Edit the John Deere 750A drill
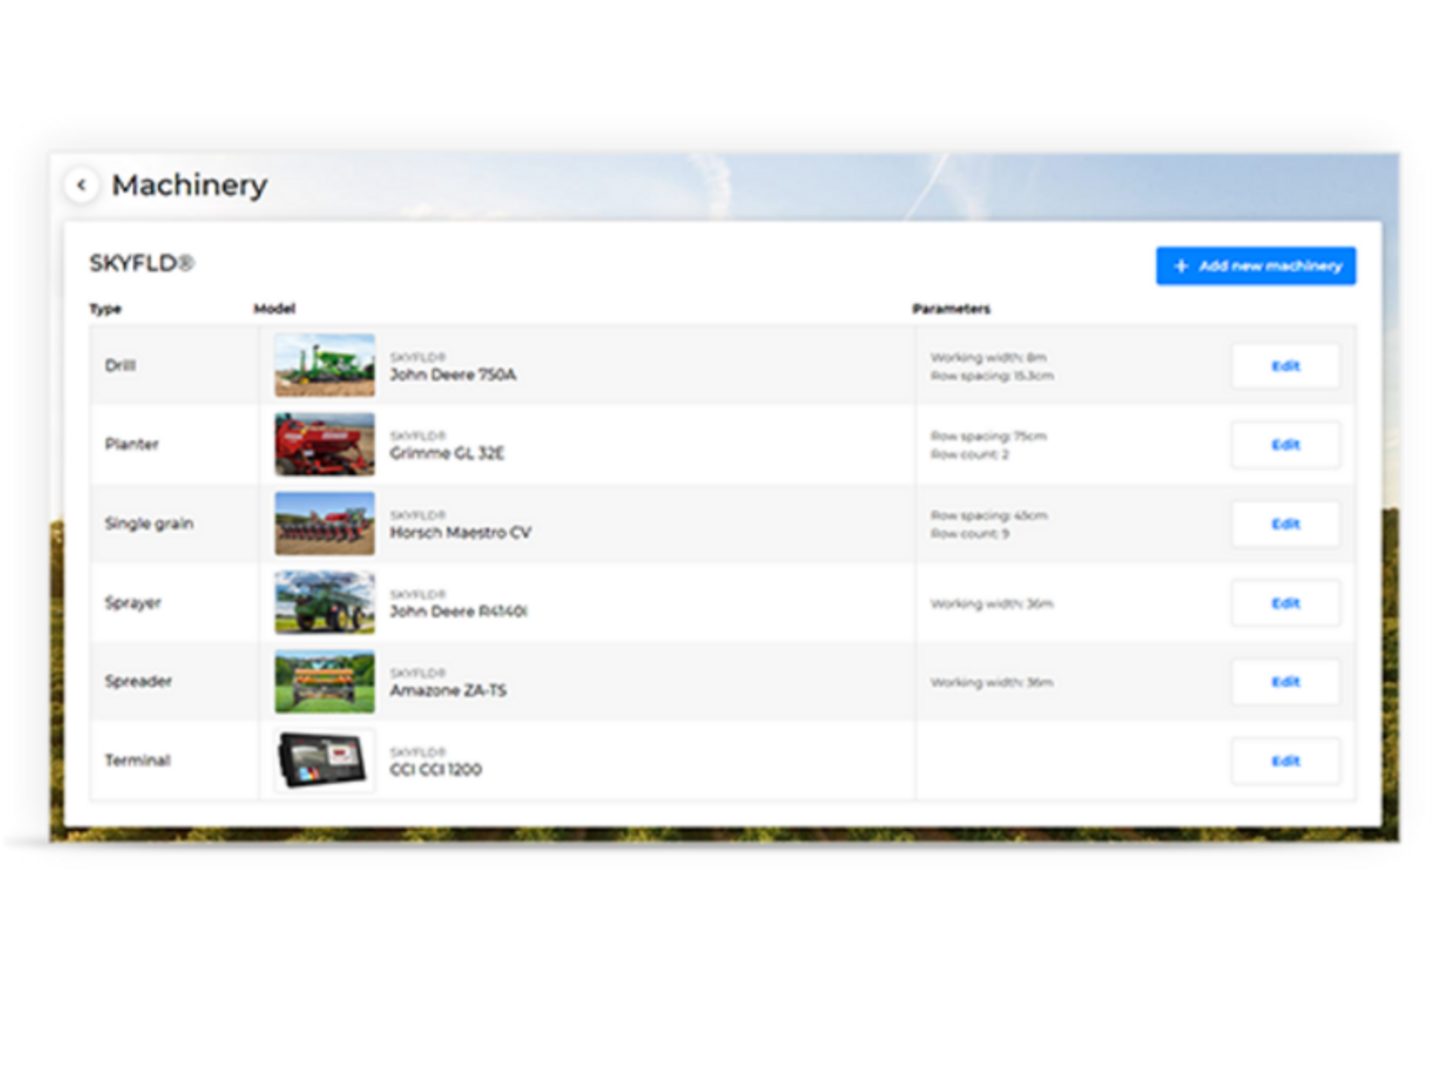Screen dimensions: 1440x1082 (1285, 366)
